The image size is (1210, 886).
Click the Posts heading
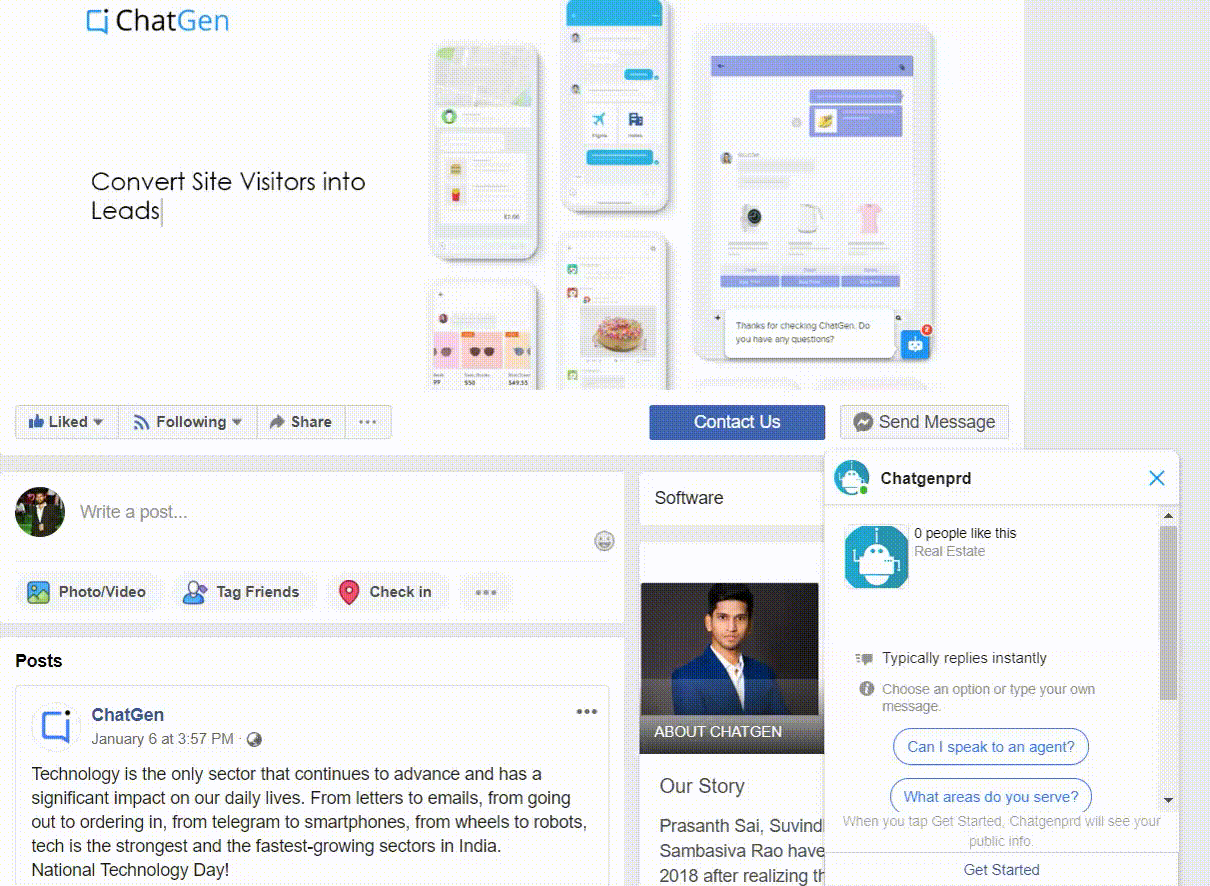point(39,661)
